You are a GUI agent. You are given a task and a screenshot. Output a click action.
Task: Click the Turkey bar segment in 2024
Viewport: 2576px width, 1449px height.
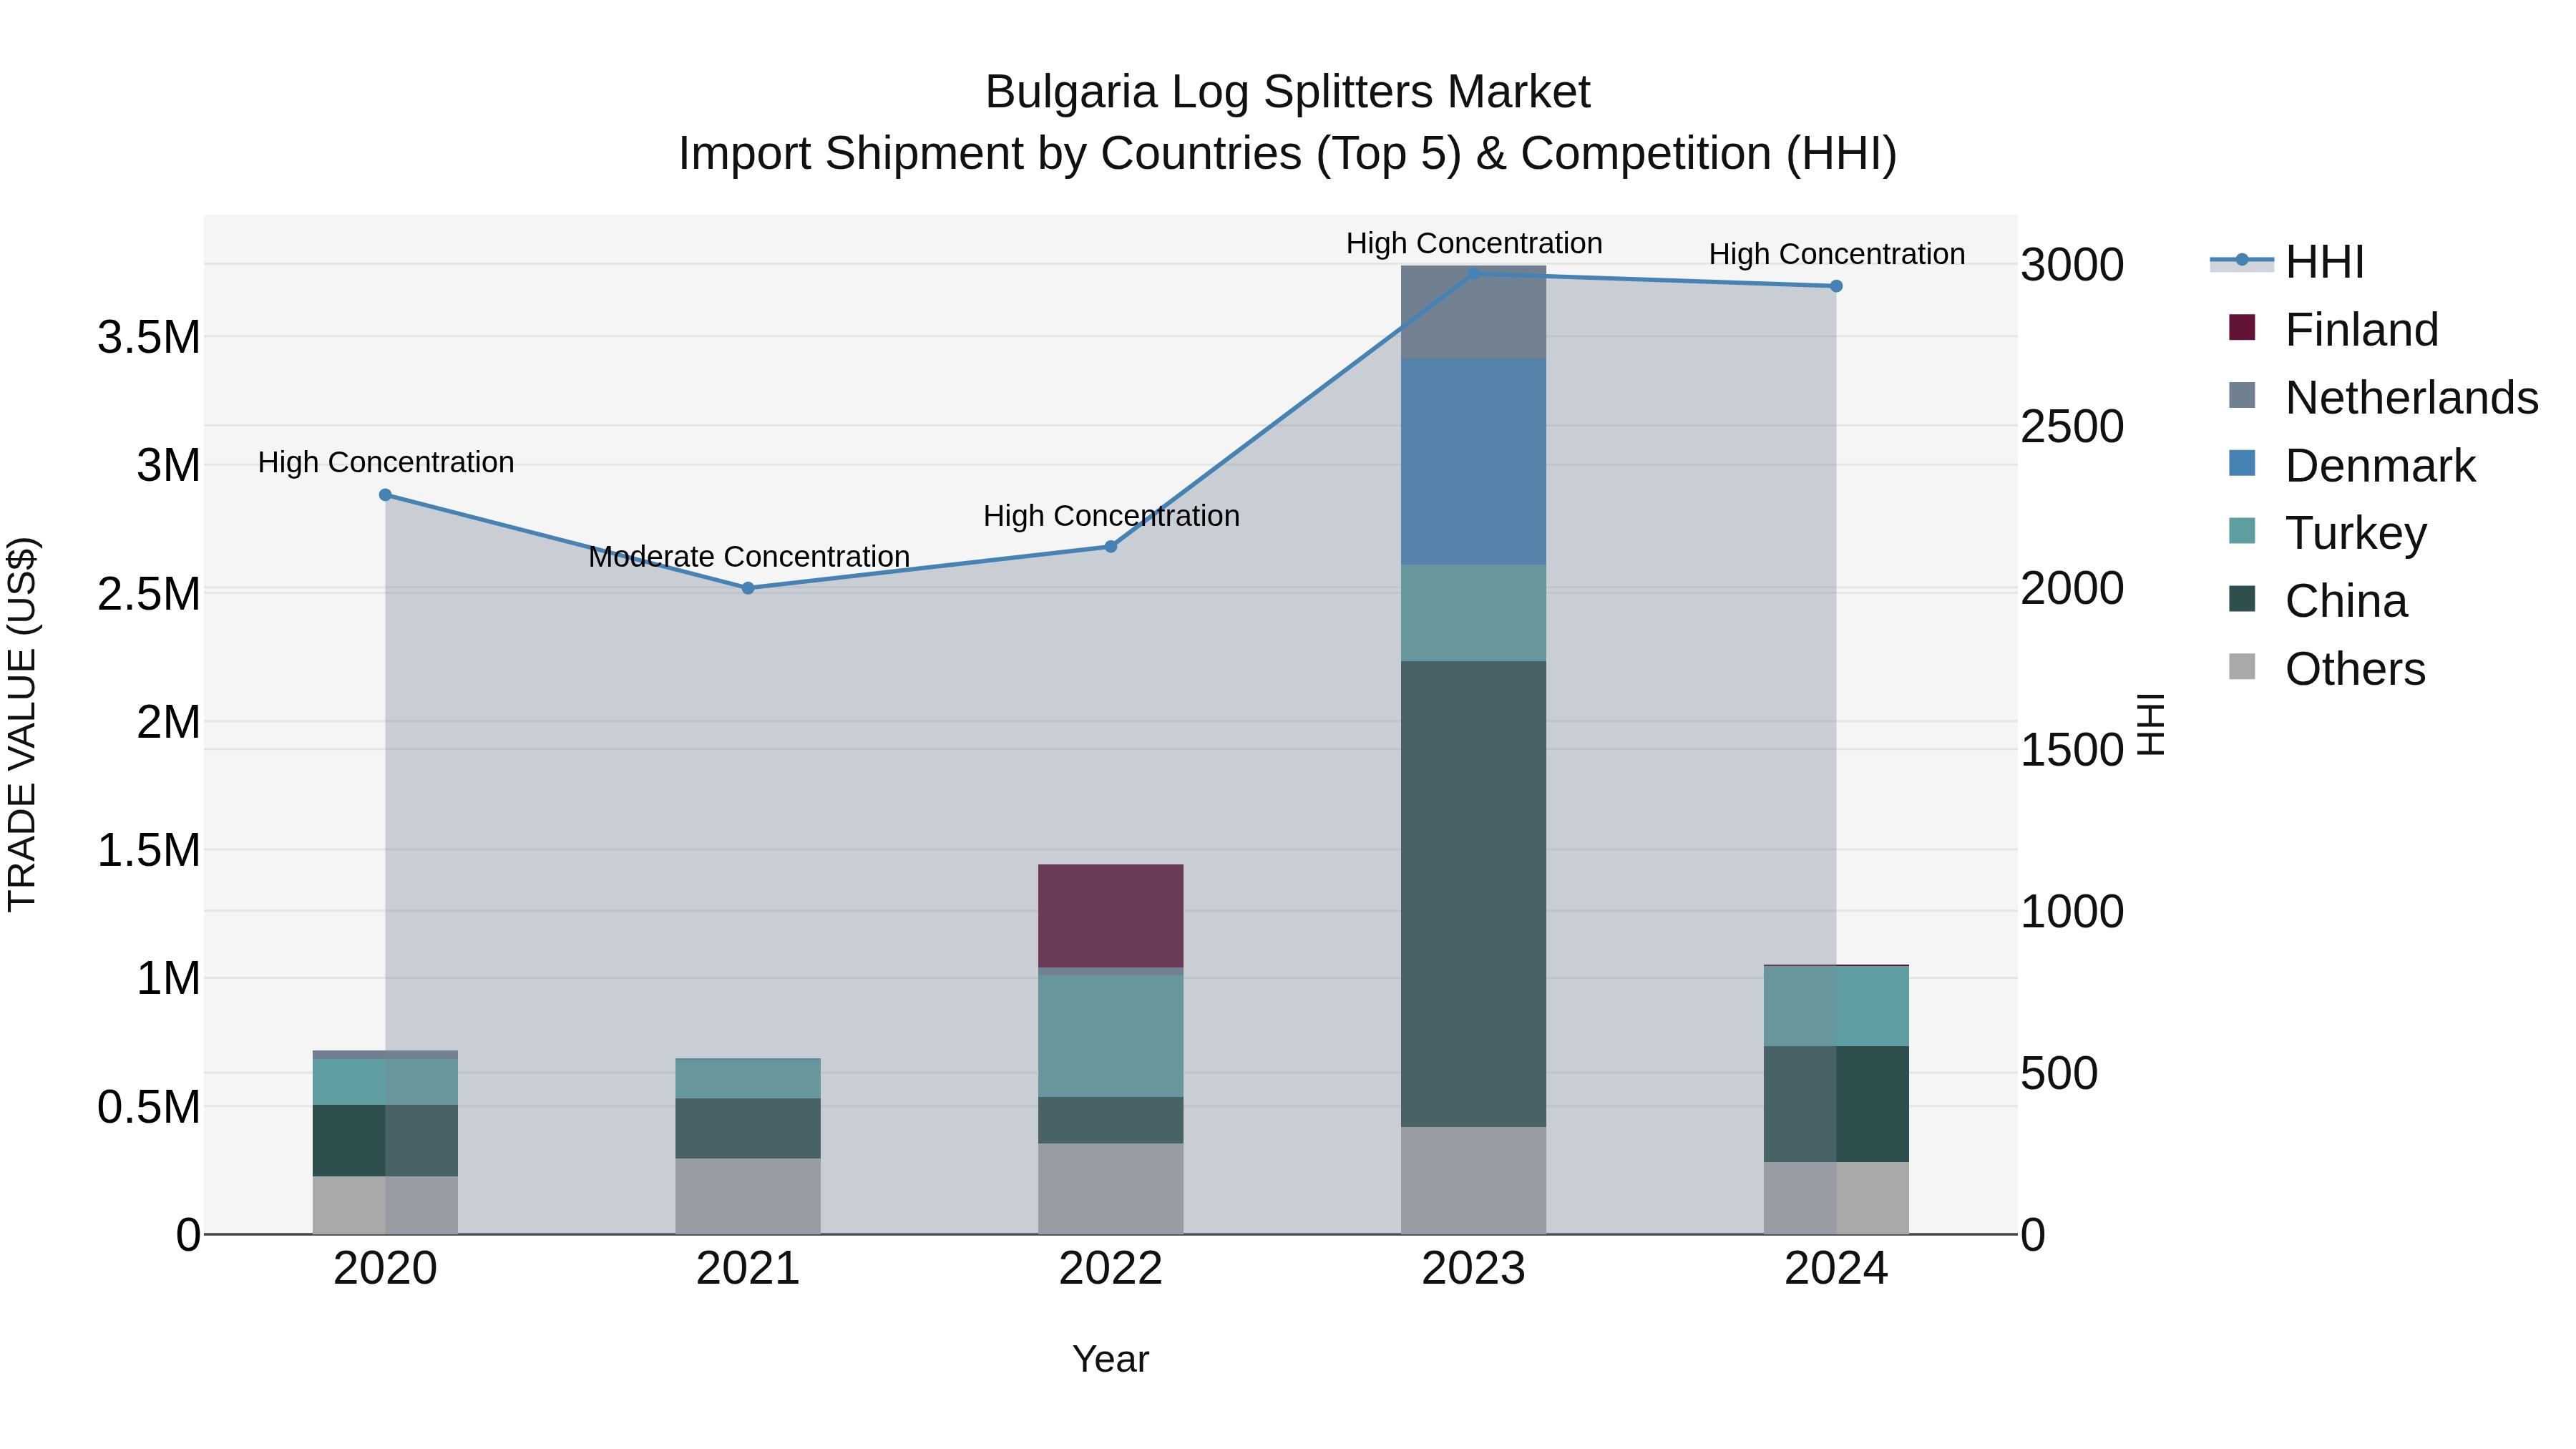[1836, 1006]
